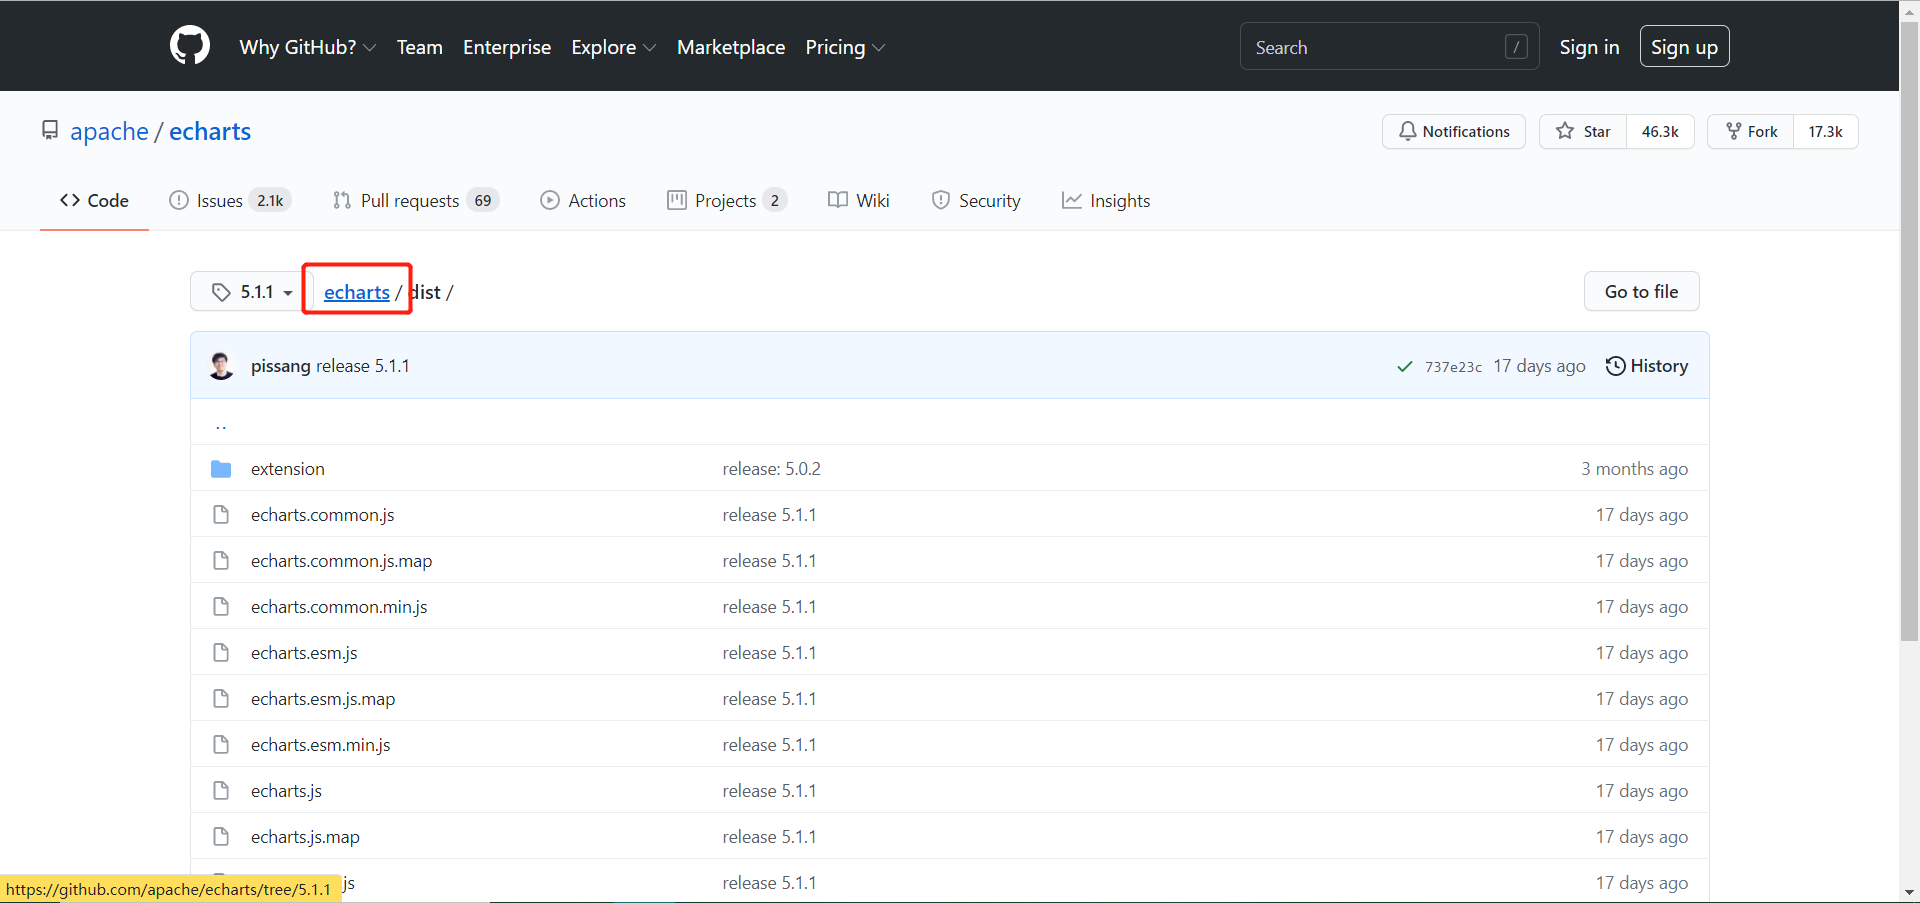Expand the Explore menu

pyautogui.click(x=612, y=47)
